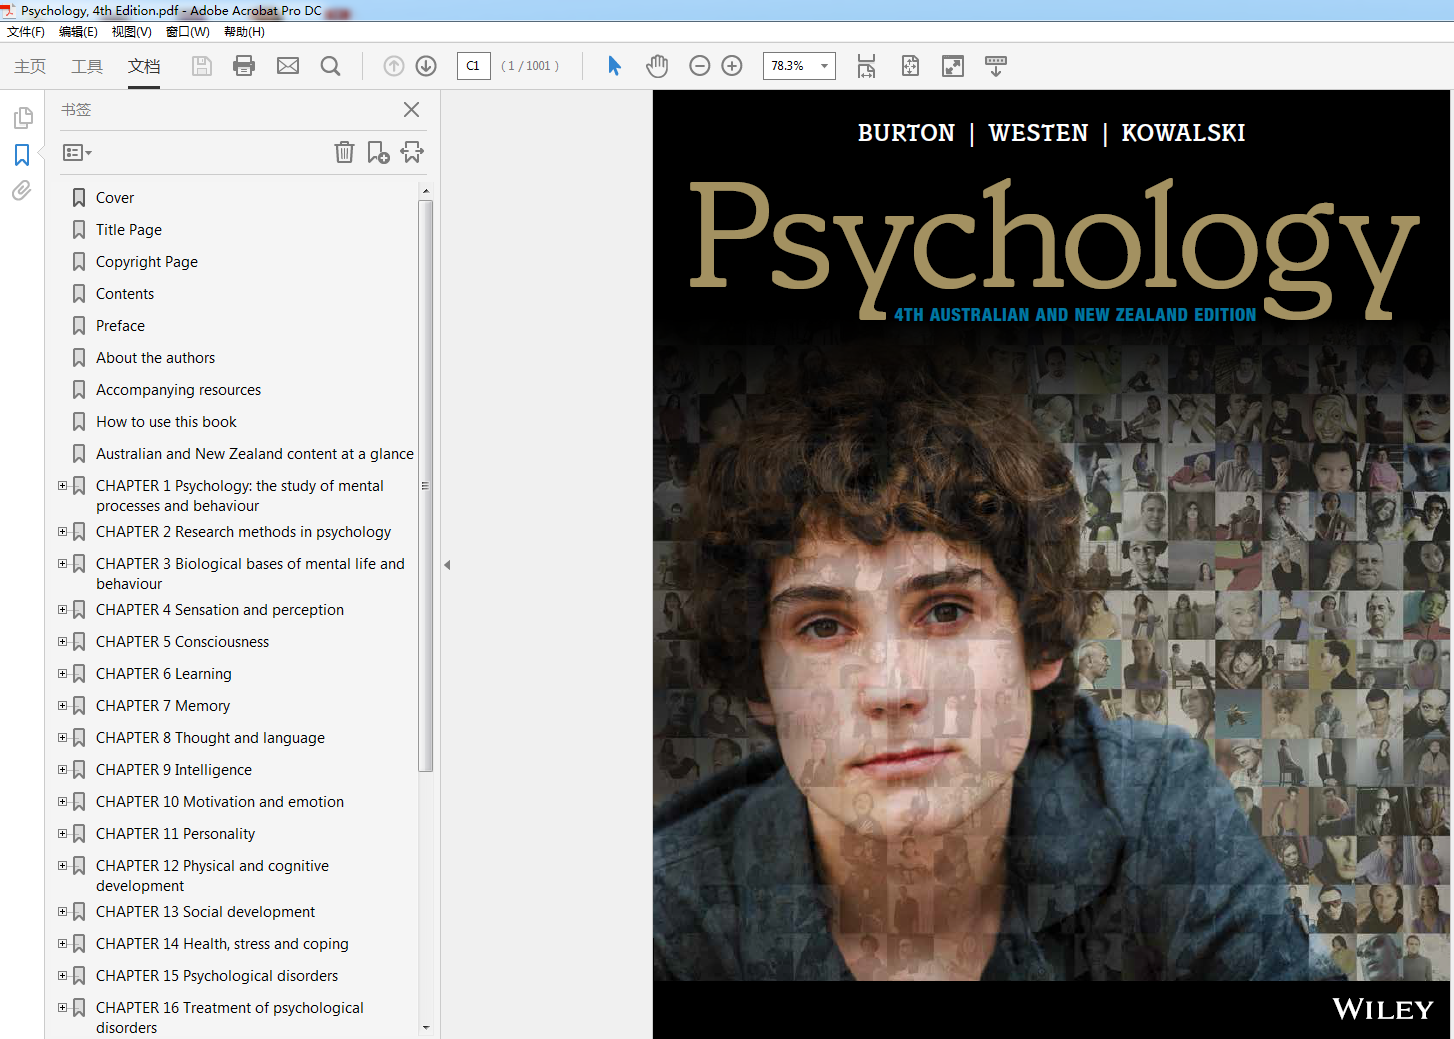Open the zoom level dropdown
The height and width of the screenshot is (1039, 1454).
824,66
